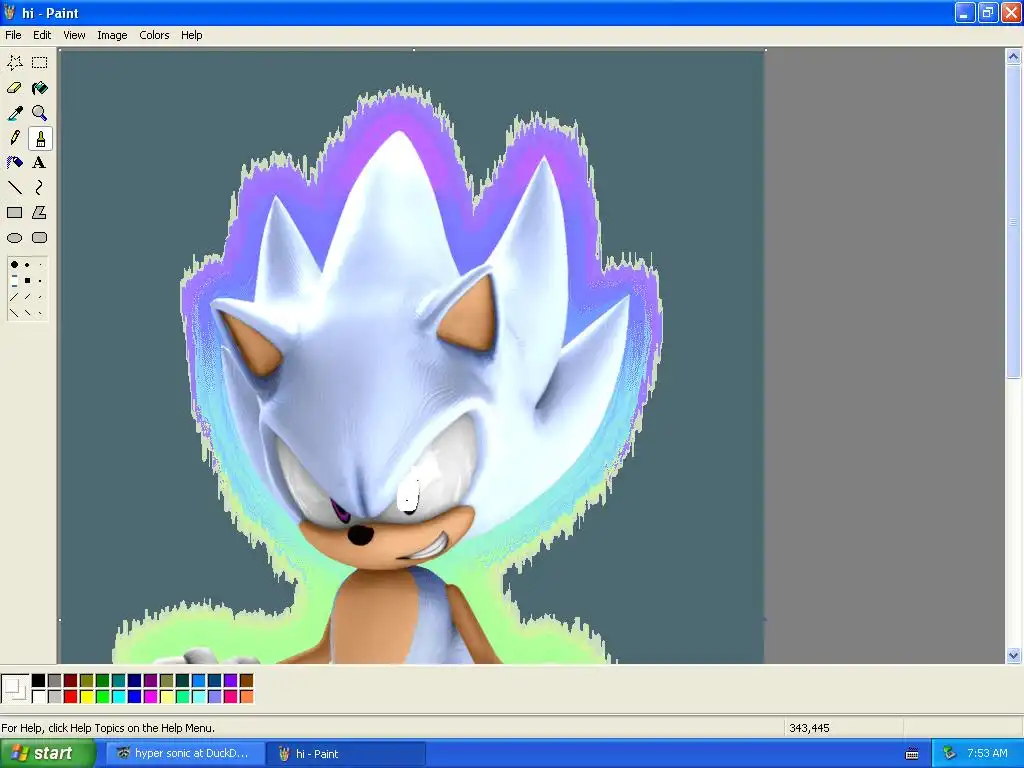Pick the cyan color swatch
This screenshot has height=768, width=1024.
pyautogui.click(x=118, y=697)
